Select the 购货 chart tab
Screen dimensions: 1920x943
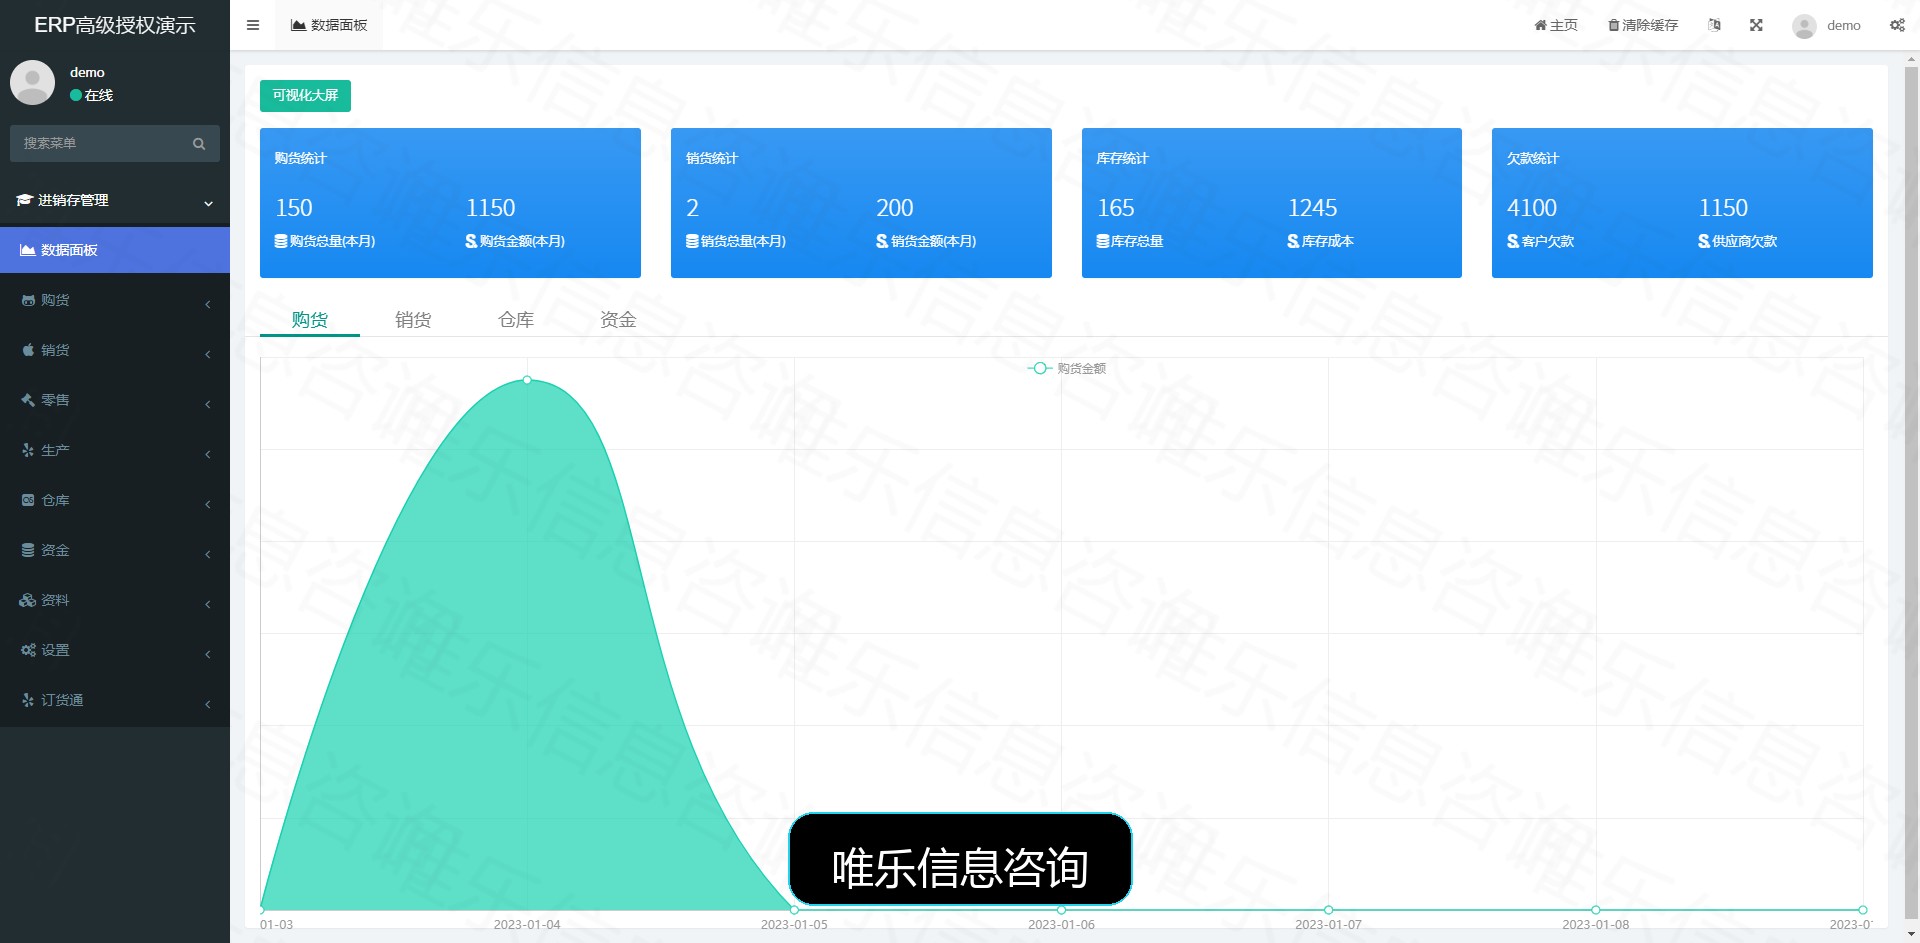[x=310, y=320]
